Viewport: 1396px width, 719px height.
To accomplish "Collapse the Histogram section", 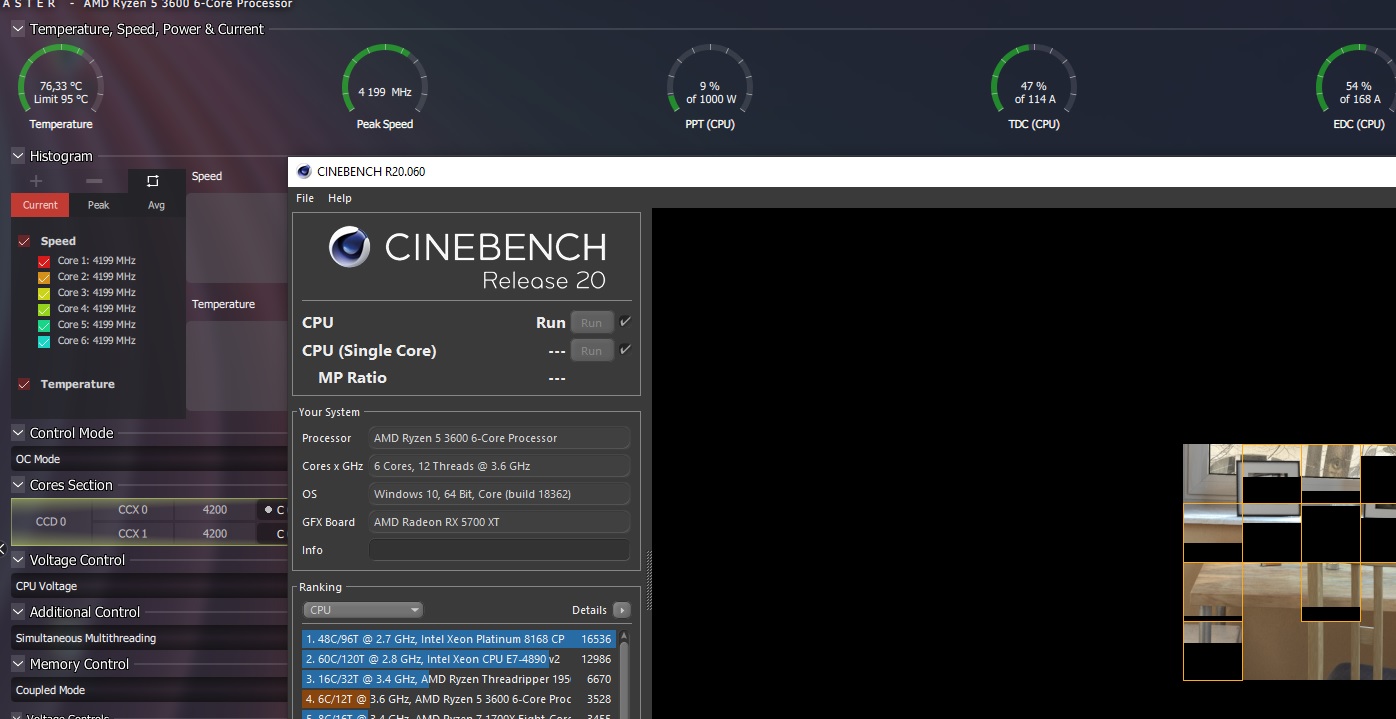I will 18,156.
